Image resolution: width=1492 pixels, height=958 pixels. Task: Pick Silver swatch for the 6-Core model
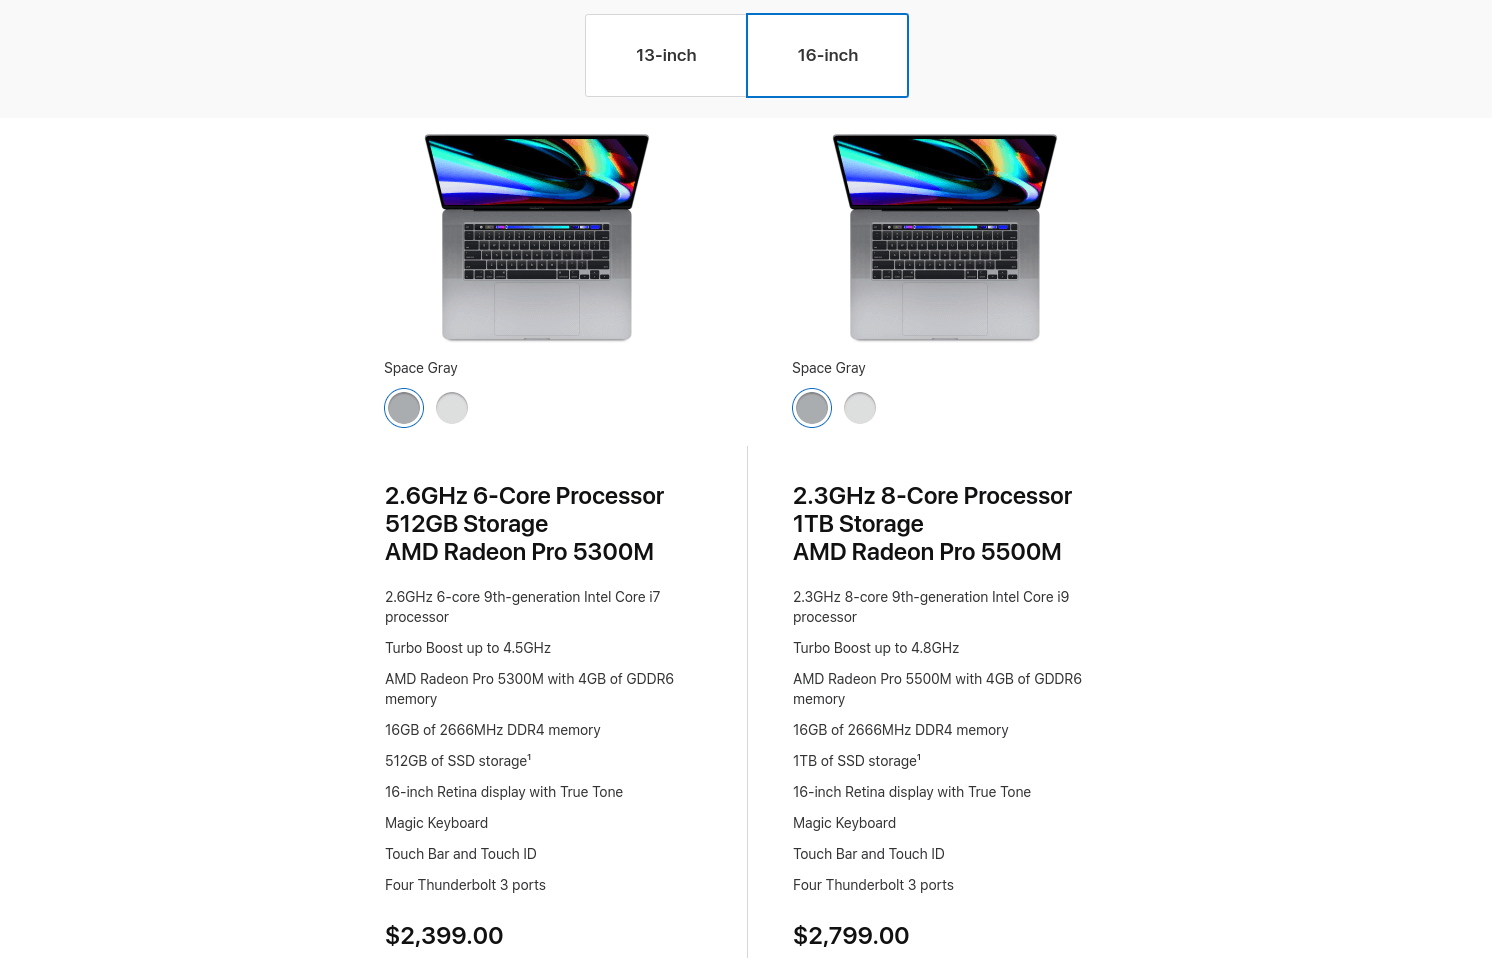[x=452, y=408]
